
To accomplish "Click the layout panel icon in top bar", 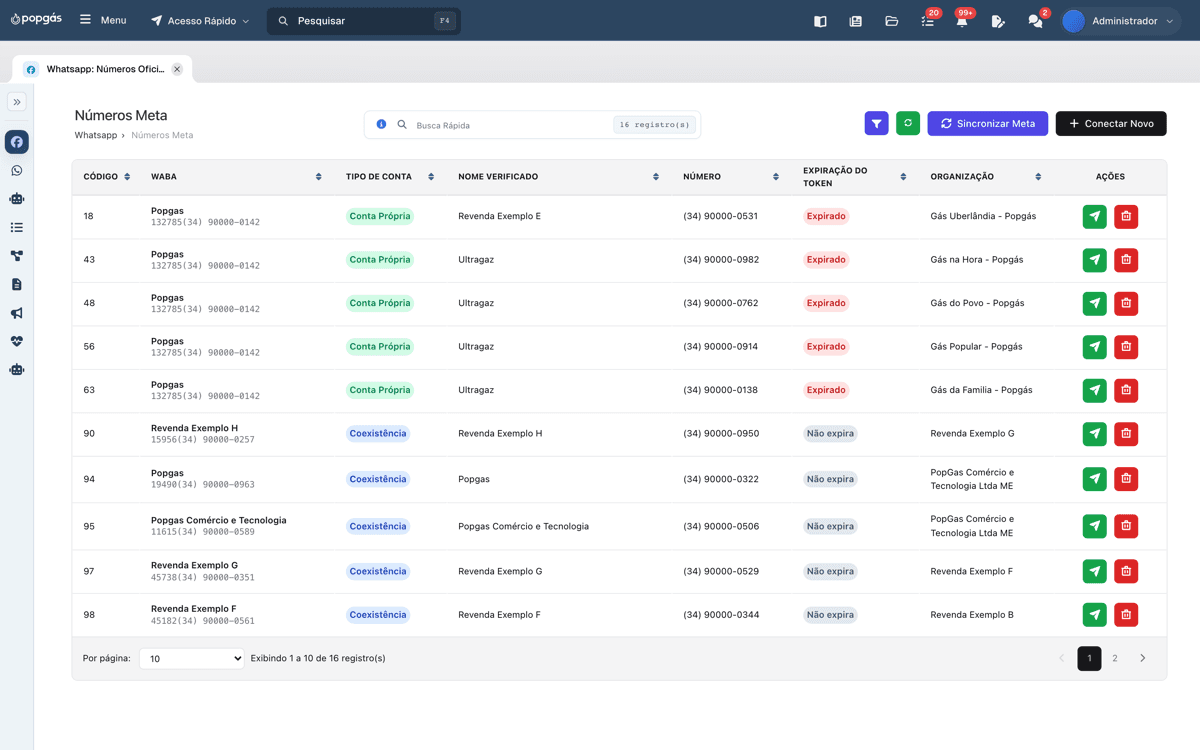I will tap(820, 21).
